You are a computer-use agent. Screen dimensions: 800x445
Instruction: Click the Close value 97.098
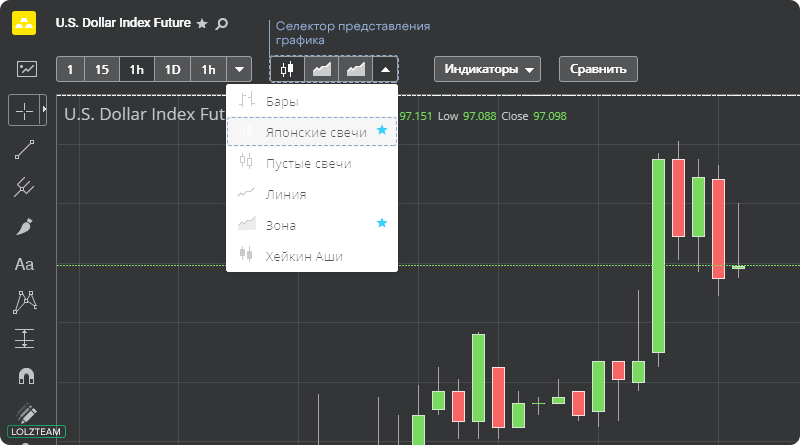(549, 116)
